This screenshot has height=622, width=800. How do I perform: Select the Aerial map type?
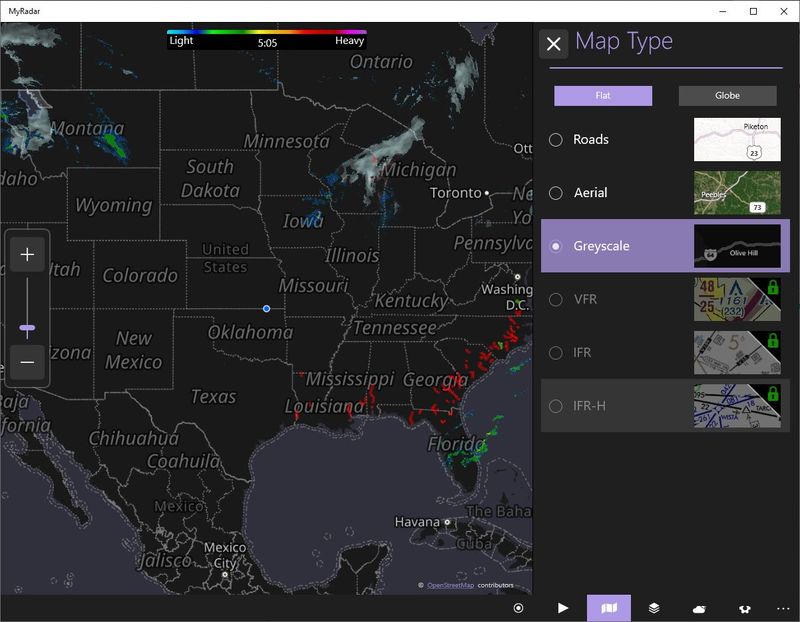tap(557, 192)
